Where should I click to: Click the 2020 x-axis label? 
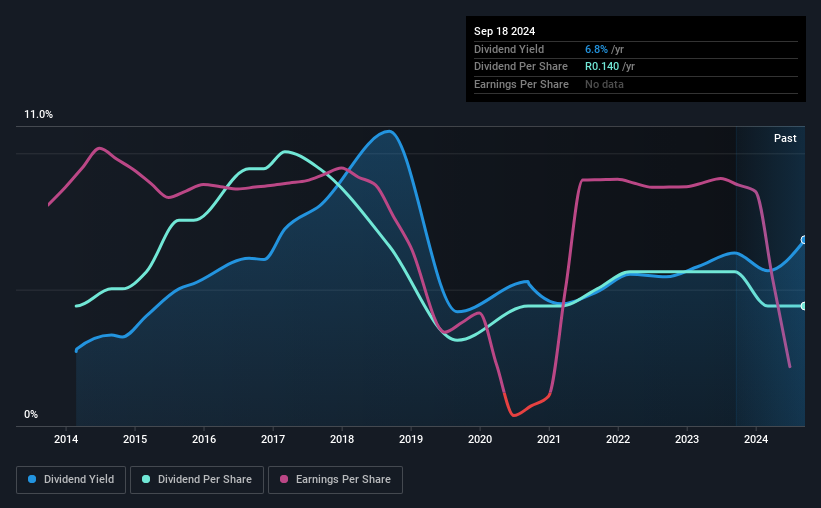480,439
